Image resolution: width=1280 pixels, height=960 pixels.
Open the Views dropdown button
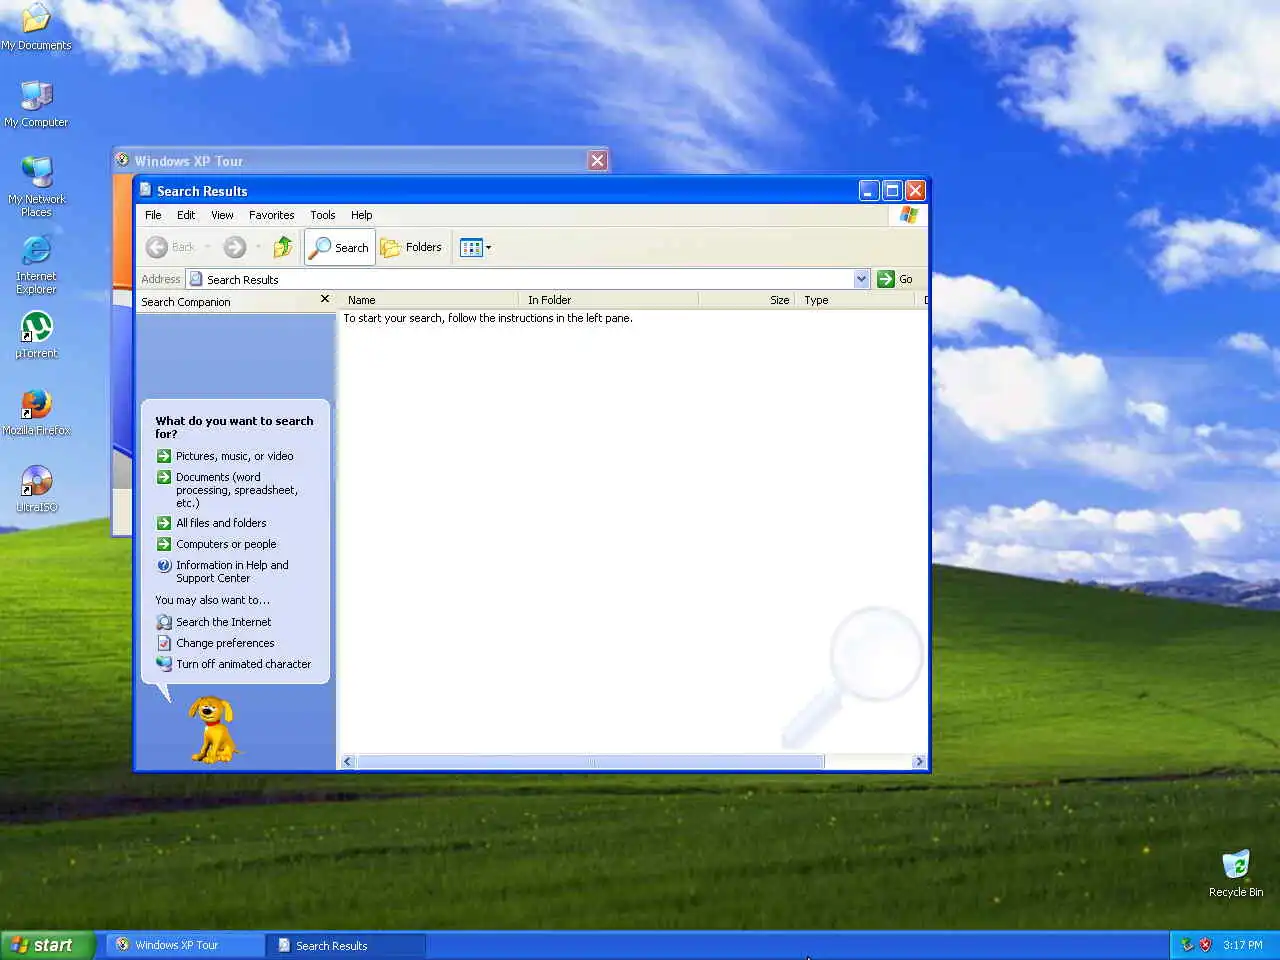pos(475,247)
